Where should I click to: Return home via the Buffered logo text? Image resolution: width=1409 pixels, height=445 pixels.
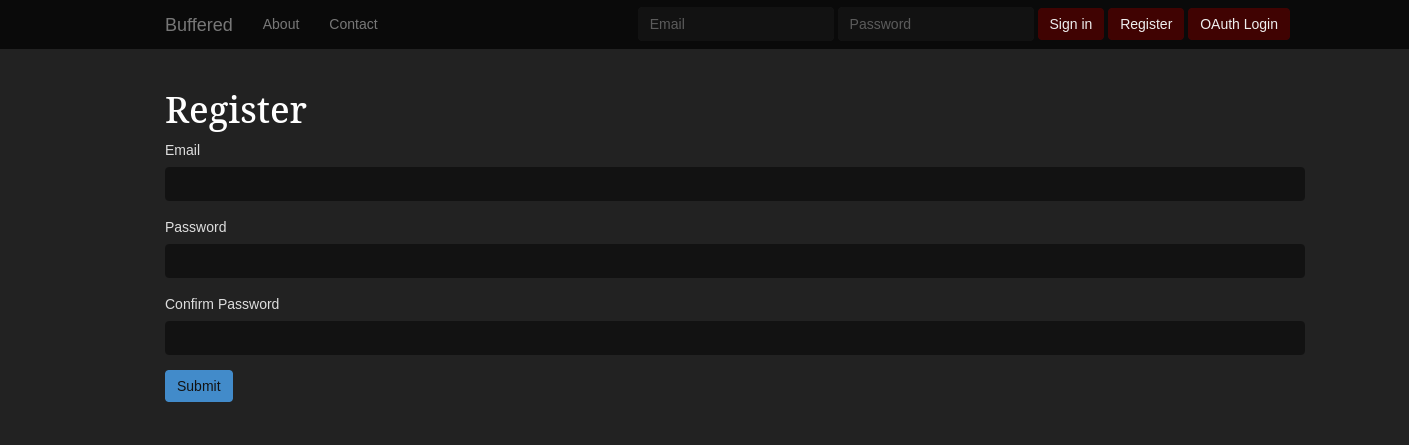(198, 25)
